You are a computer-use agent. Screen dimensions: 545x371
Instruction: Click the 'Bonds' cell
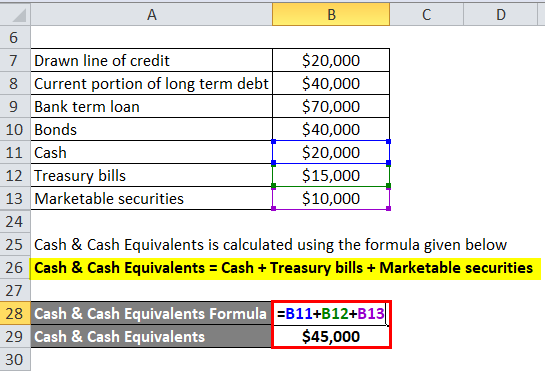152,129
